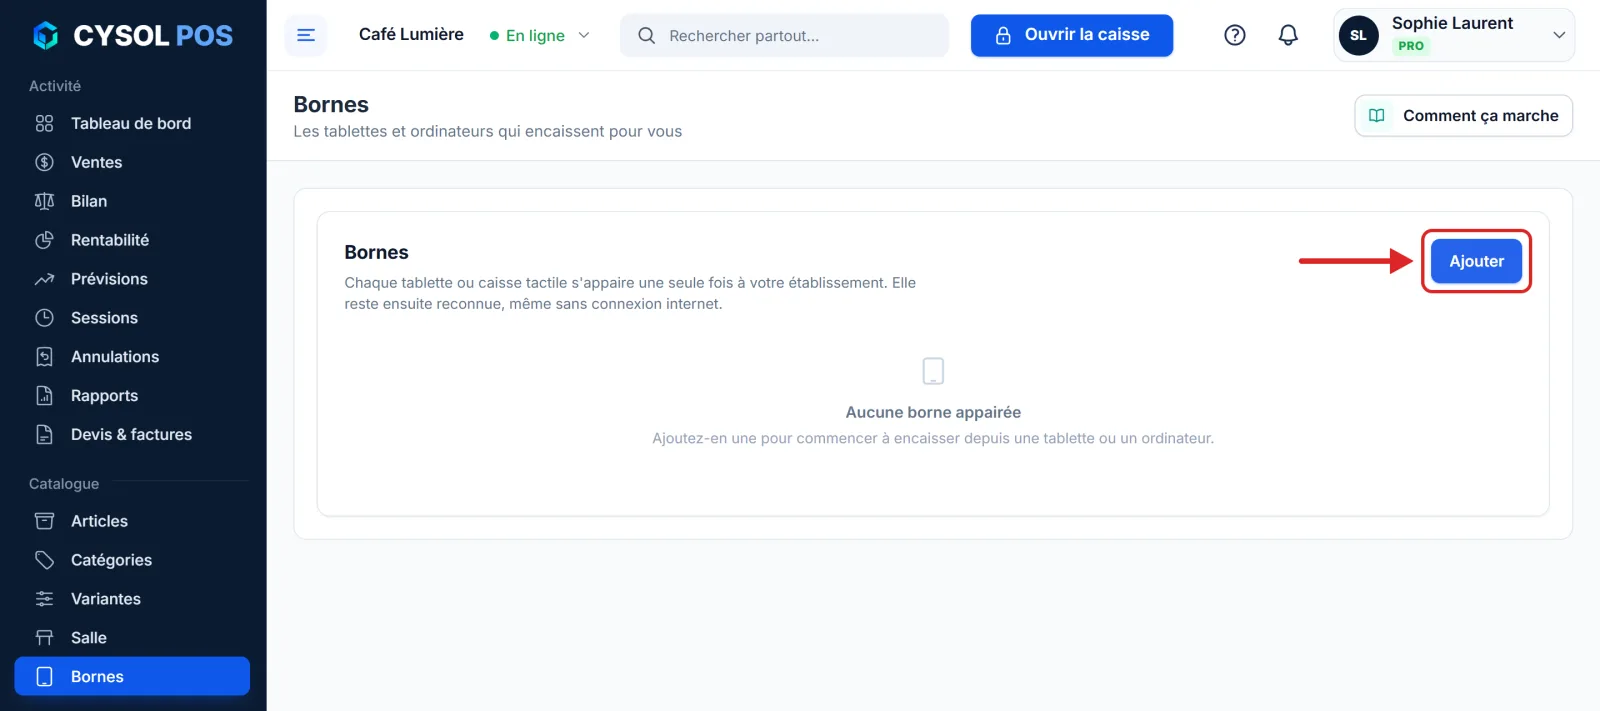
Task: Click the CYSOL POS logo icon
Action: click(x=46, y=36)
